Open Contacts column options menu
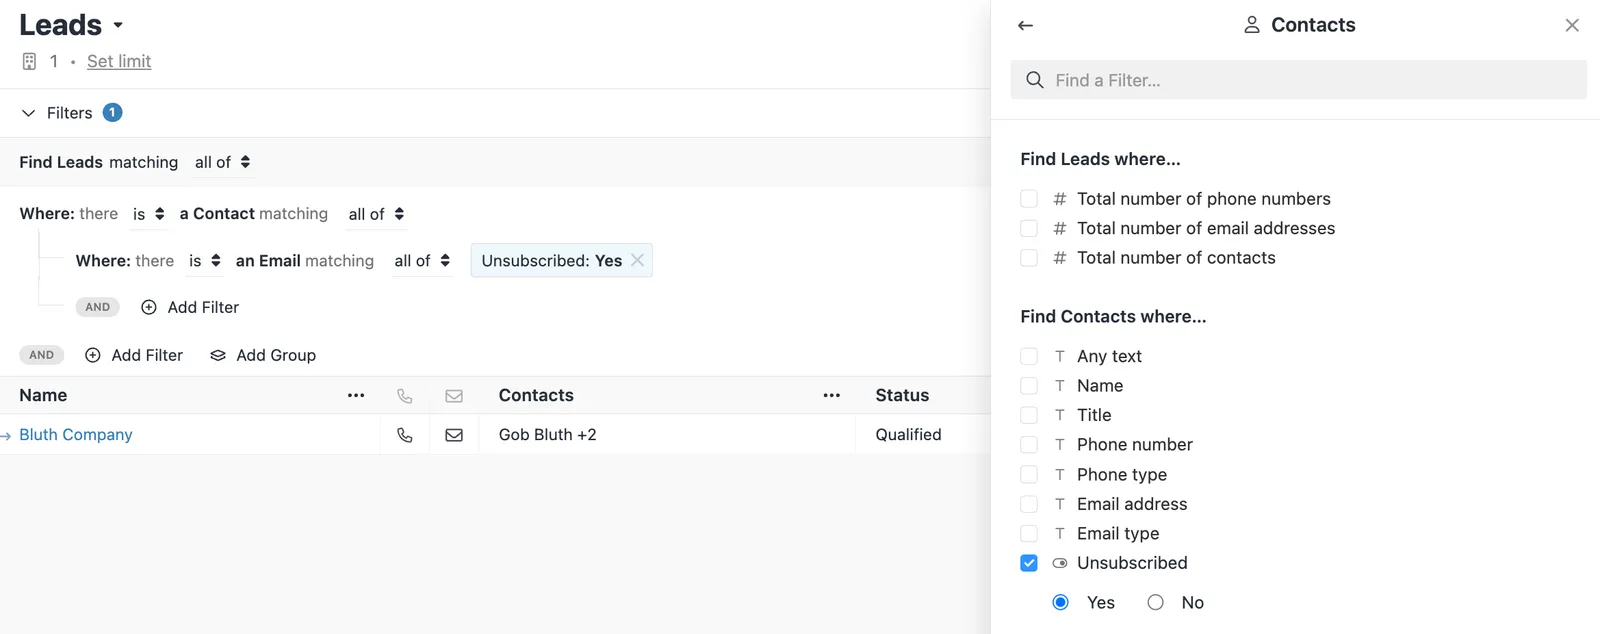 pyautogui.click(x=831, y=396)
